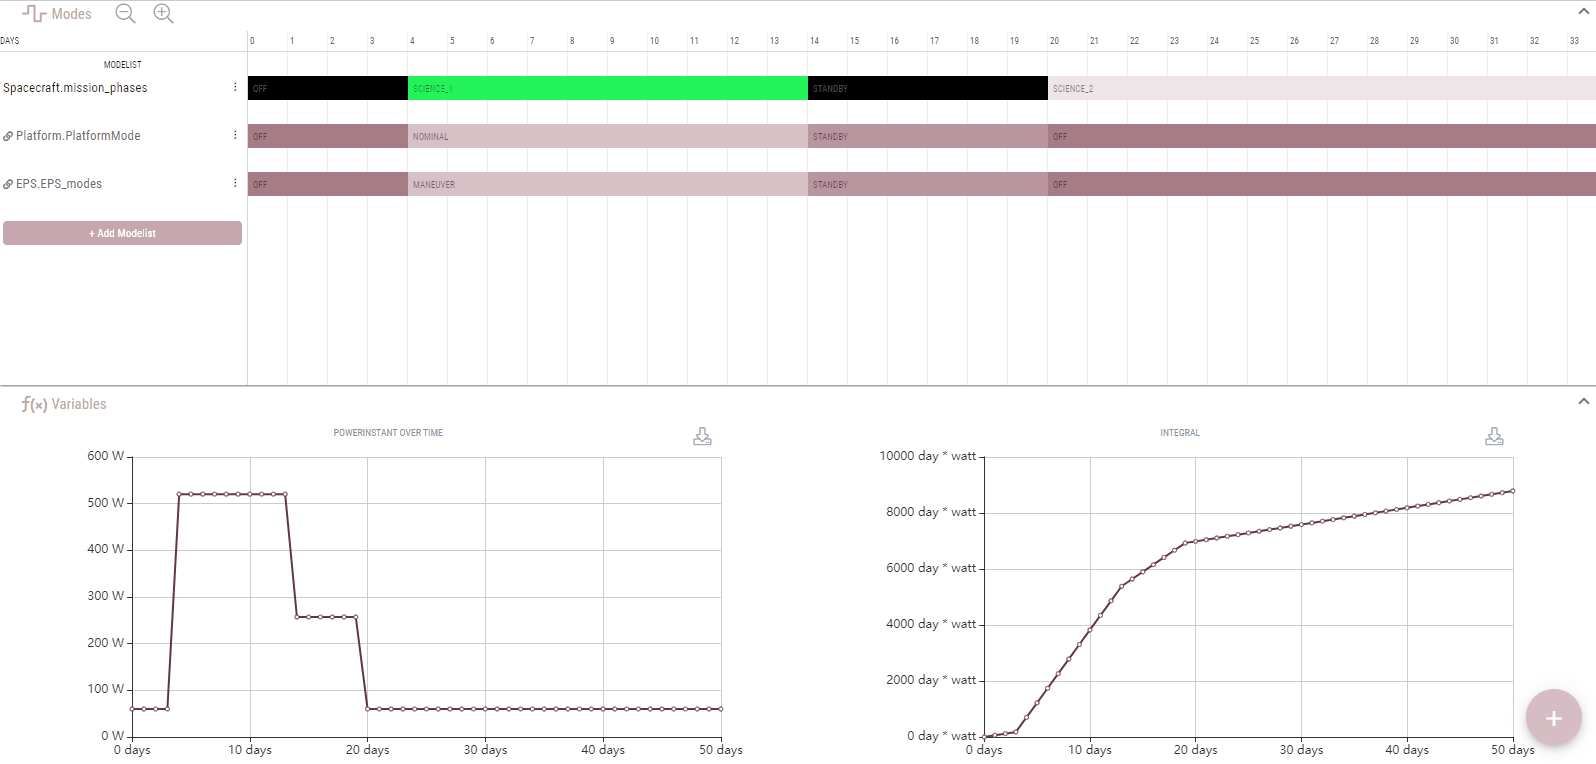
Task: Click the INTEGRAL chart title
Action: click(x=1180, y=433)
